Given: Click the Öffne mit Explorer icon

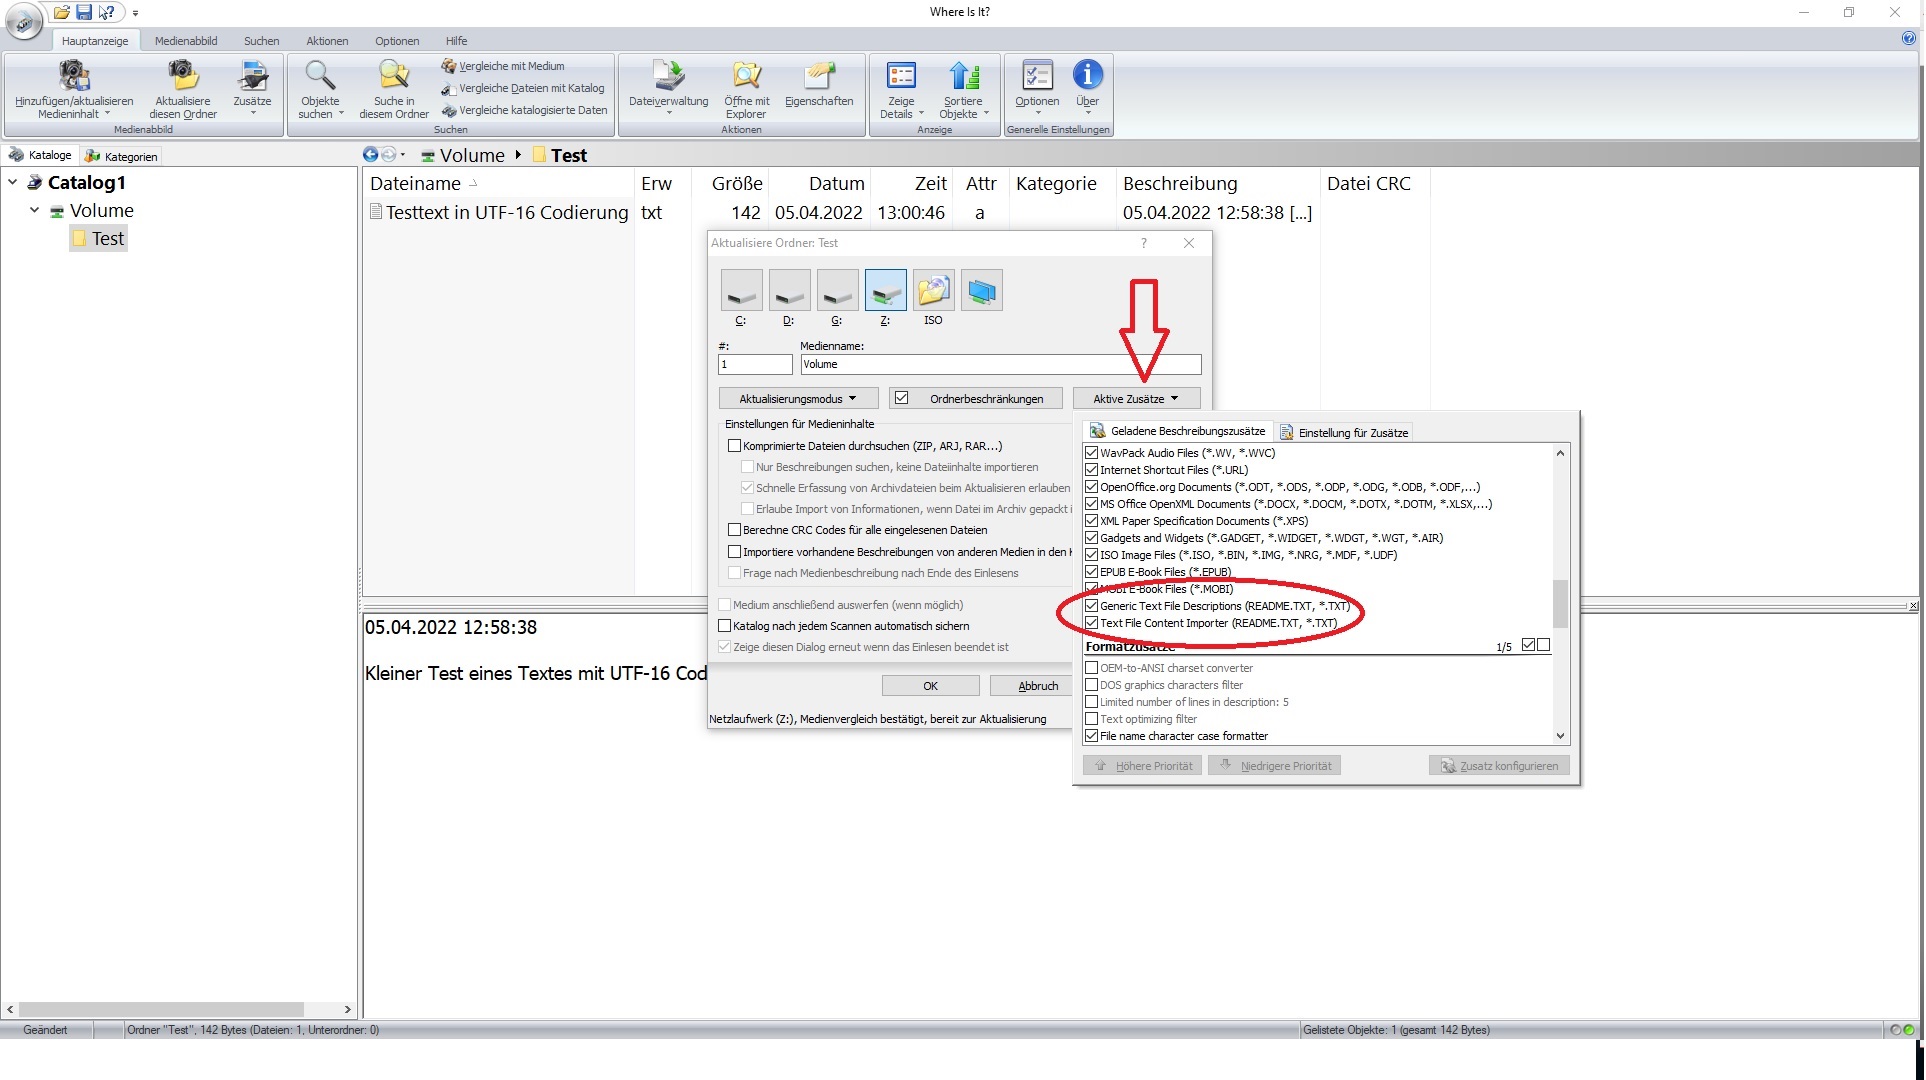Looking at the screenshot, I should [x=746, y=76].
